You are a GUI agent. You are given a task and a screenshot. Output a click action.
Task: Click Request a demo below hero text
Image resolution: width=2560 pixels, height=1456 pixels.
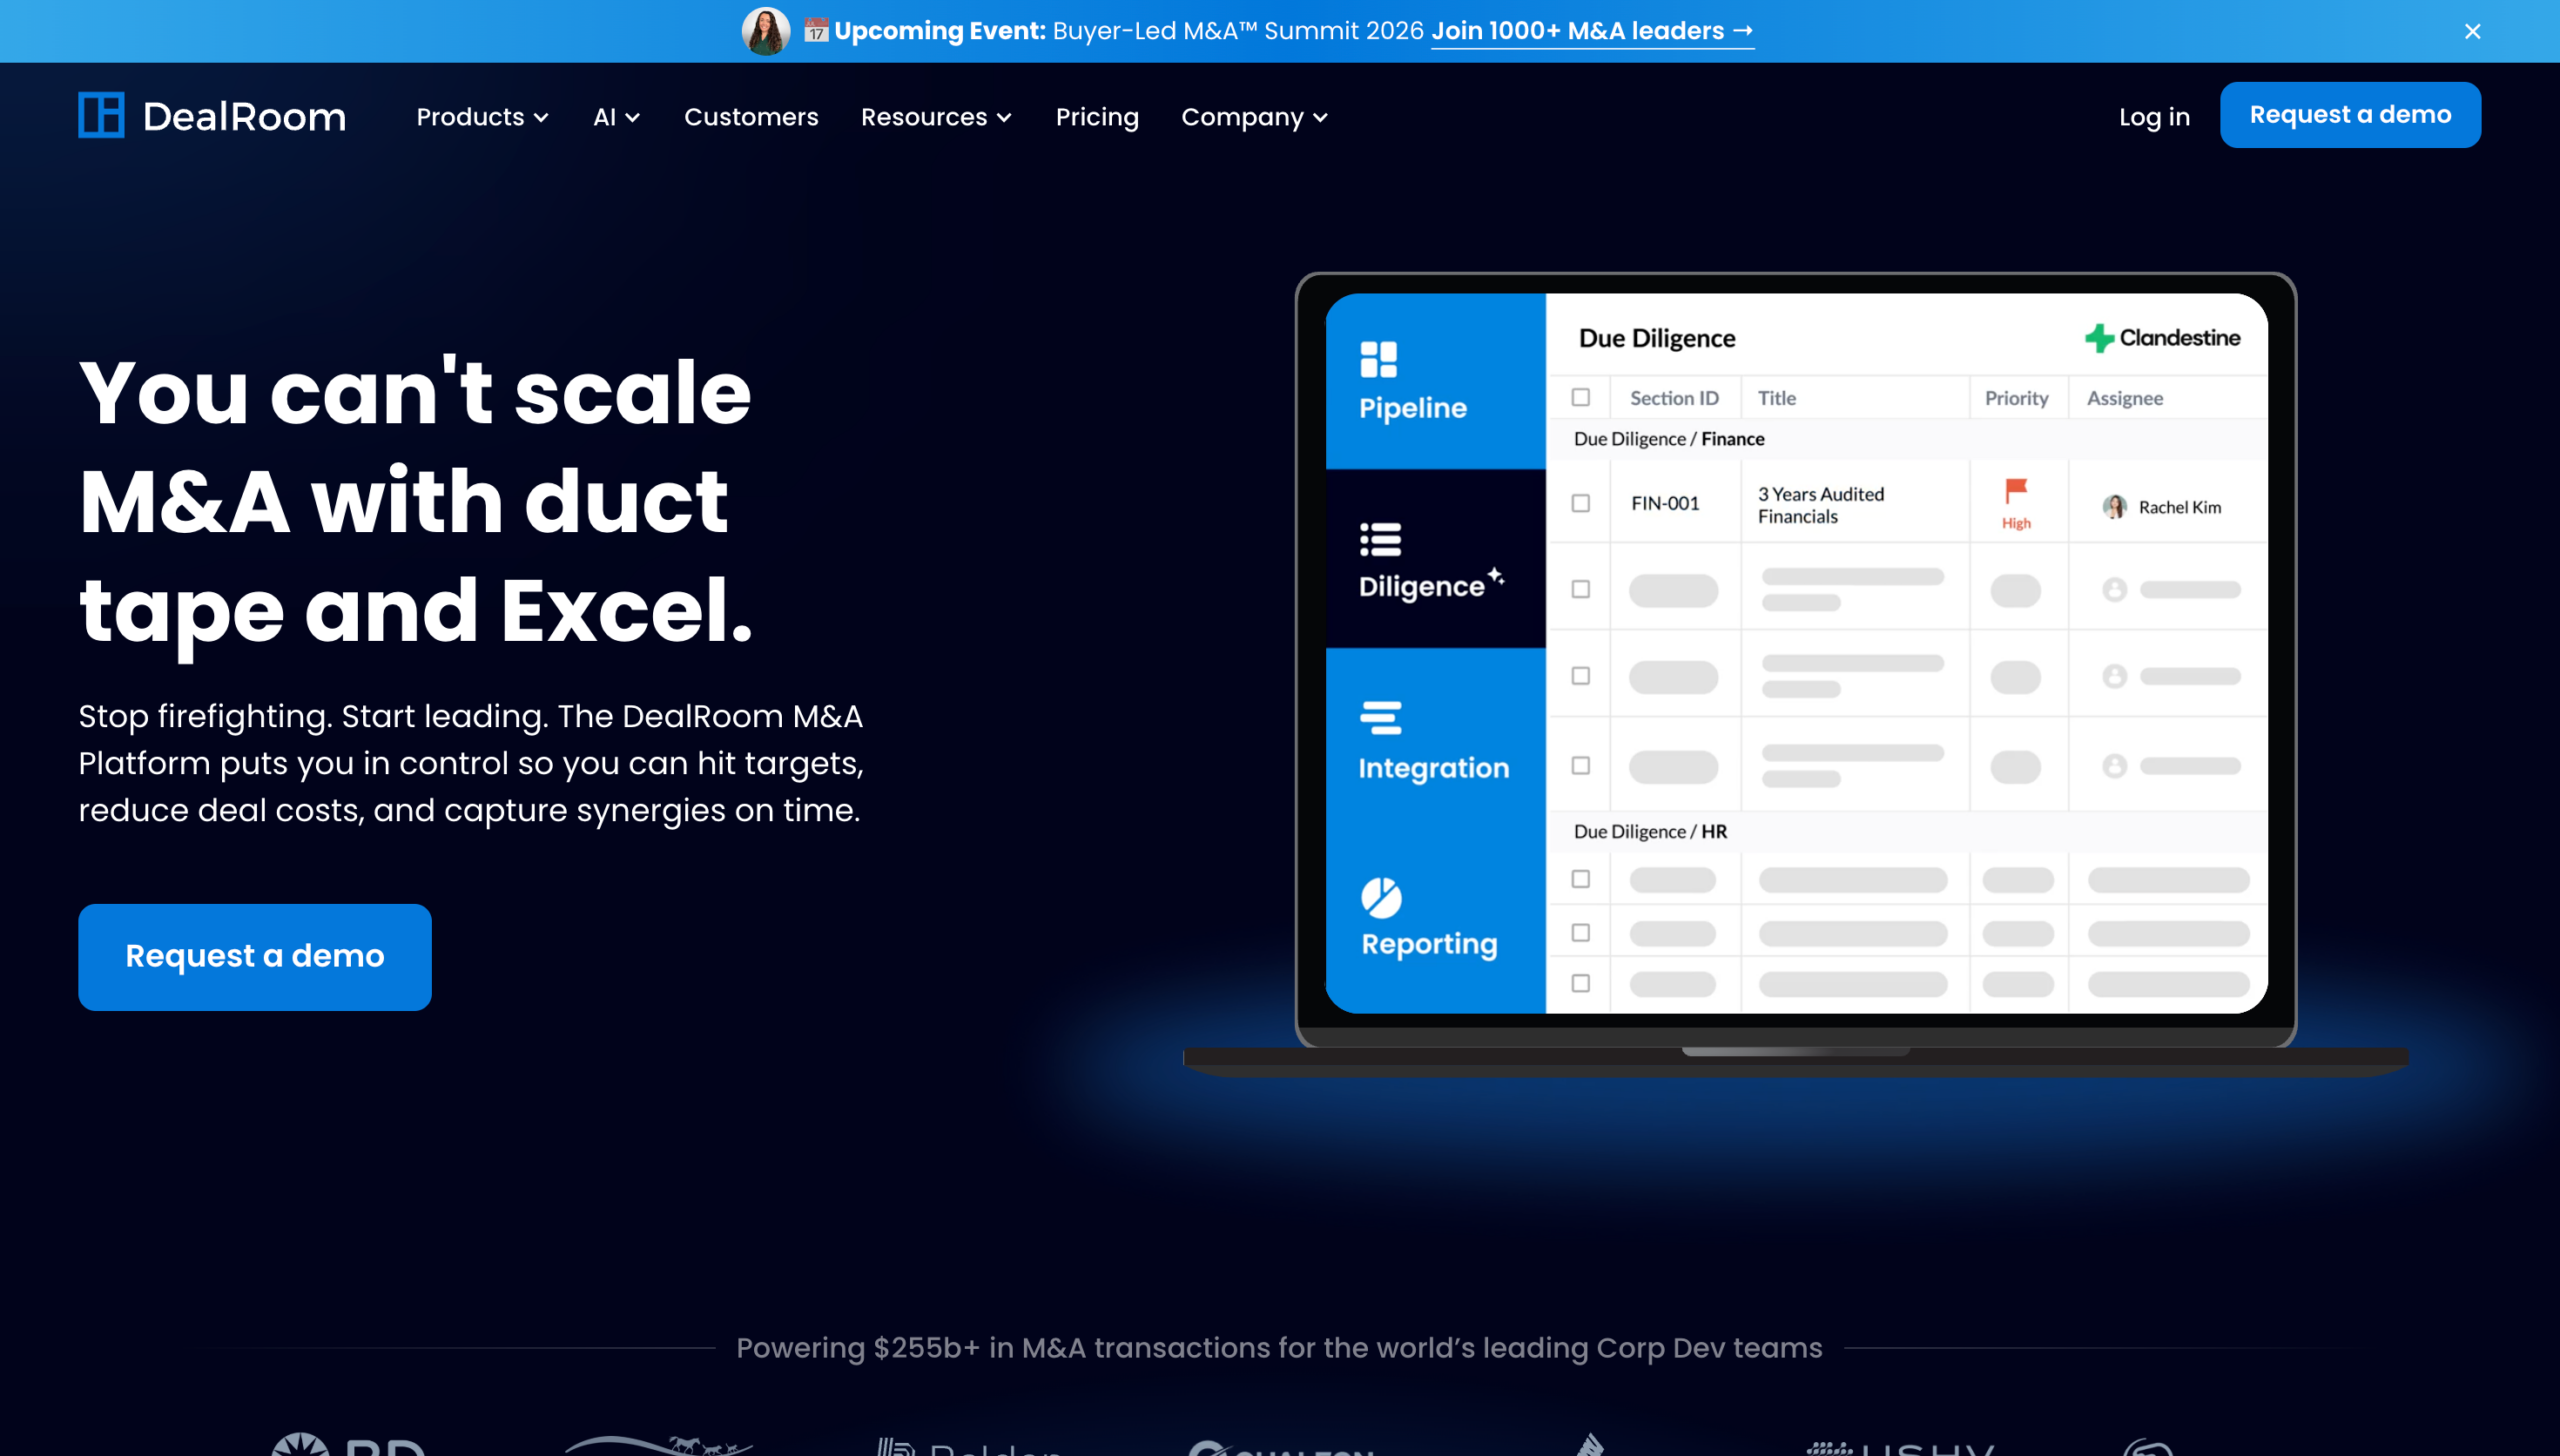[x=255, y=956]
